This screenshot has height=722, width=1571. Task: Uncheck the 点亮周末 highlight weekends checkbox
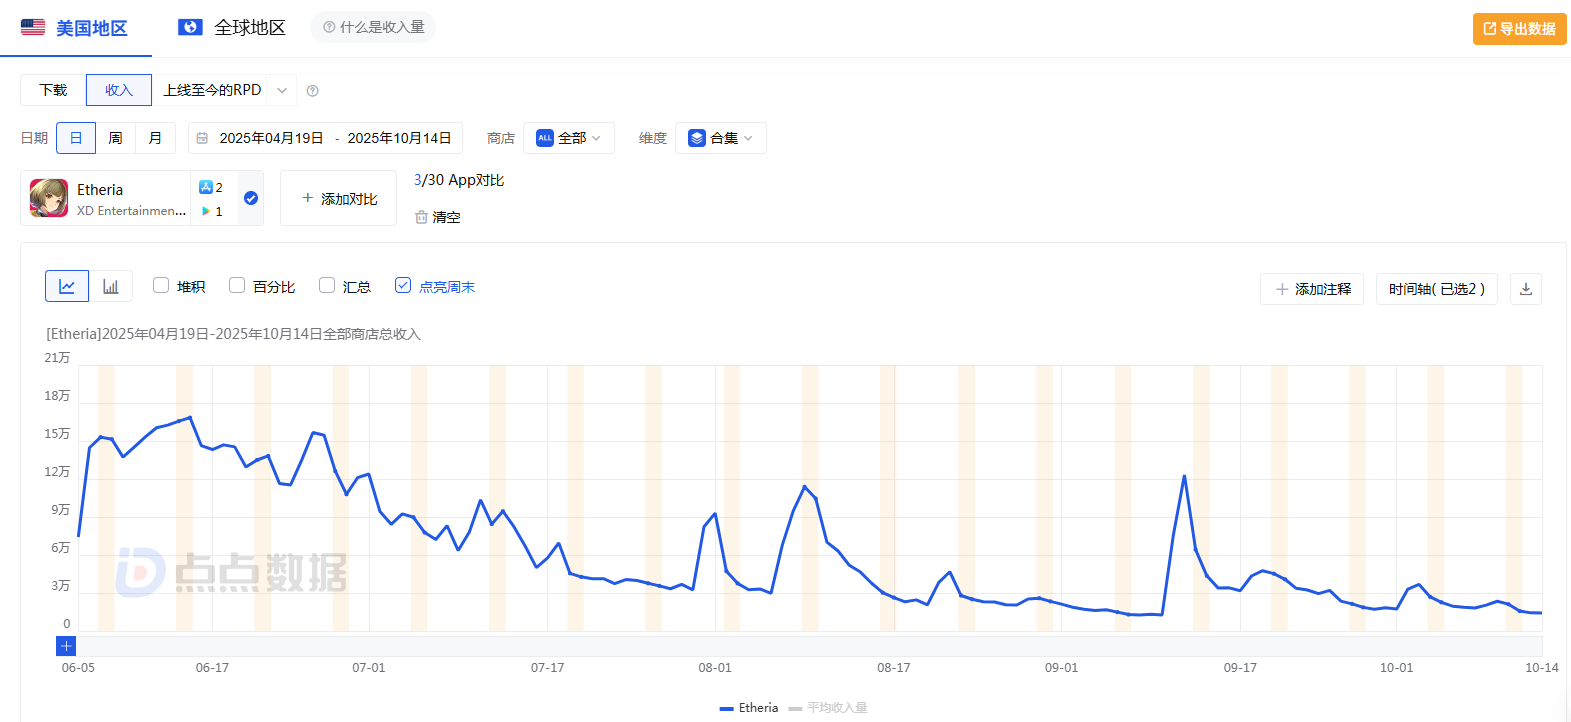pyautogui.click(x=403, y=285)
